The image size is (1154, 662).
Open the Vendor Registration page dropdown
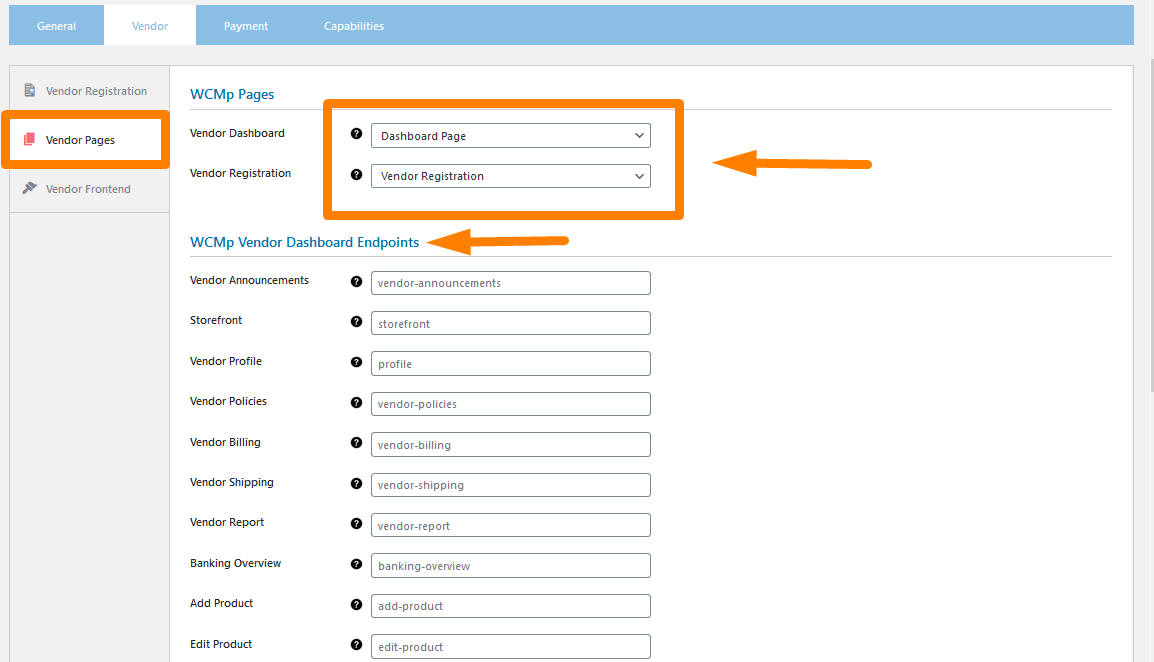tap(511, 176)
